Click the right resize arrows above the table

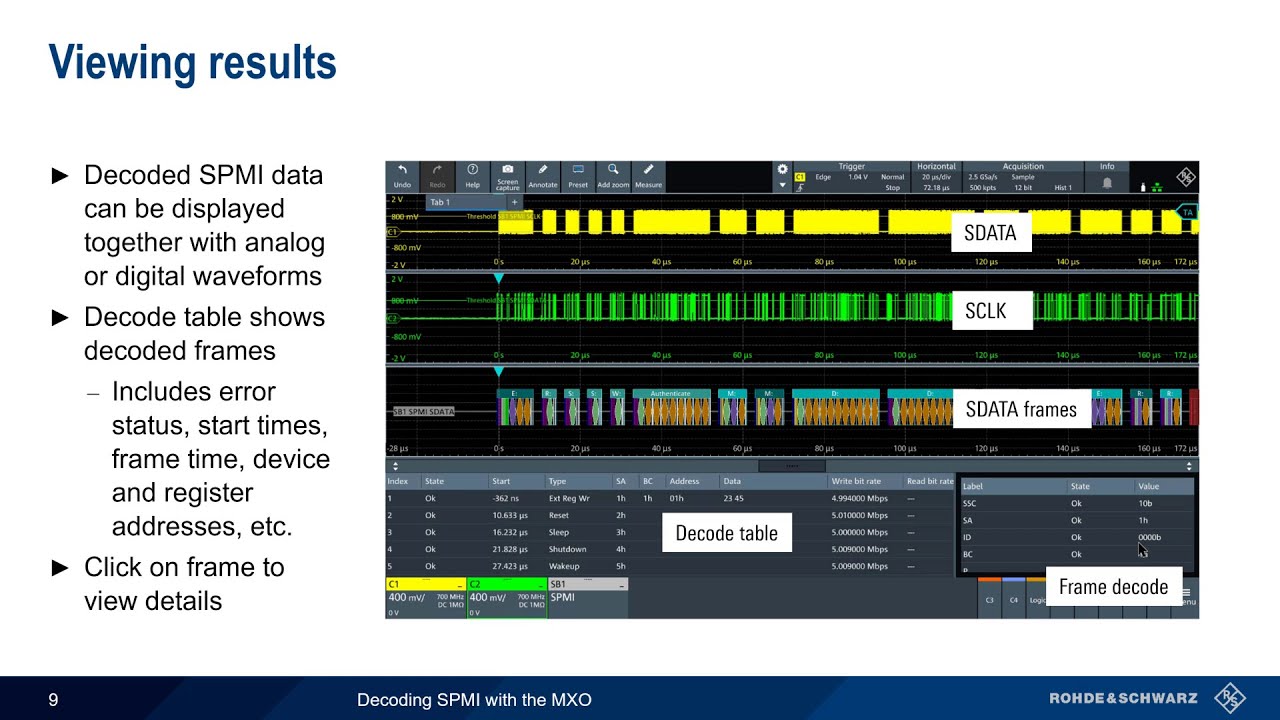point(1188,466)
